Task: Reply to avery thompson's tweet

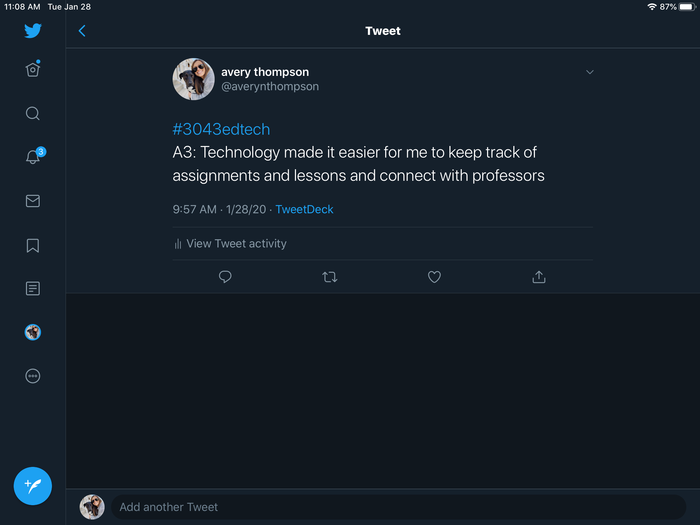Action: tap(225, 277)
